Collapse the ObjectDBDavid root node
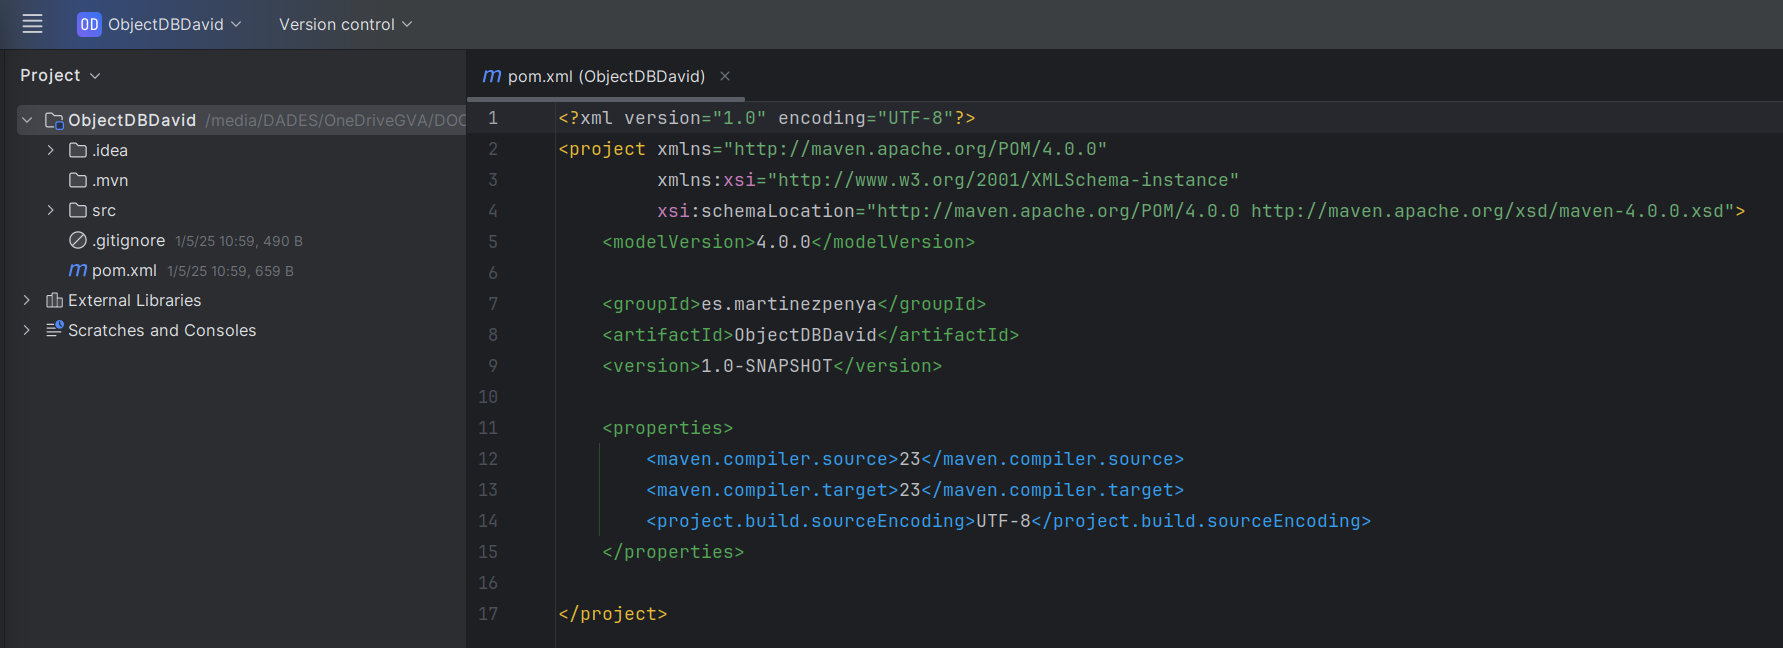 coord(27,120)
